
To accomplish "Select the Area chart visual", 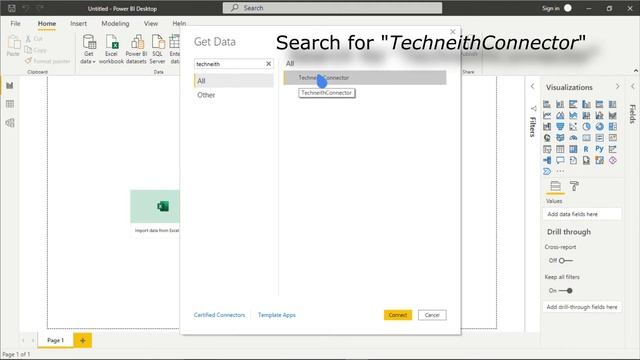I will tap(560, 116).
